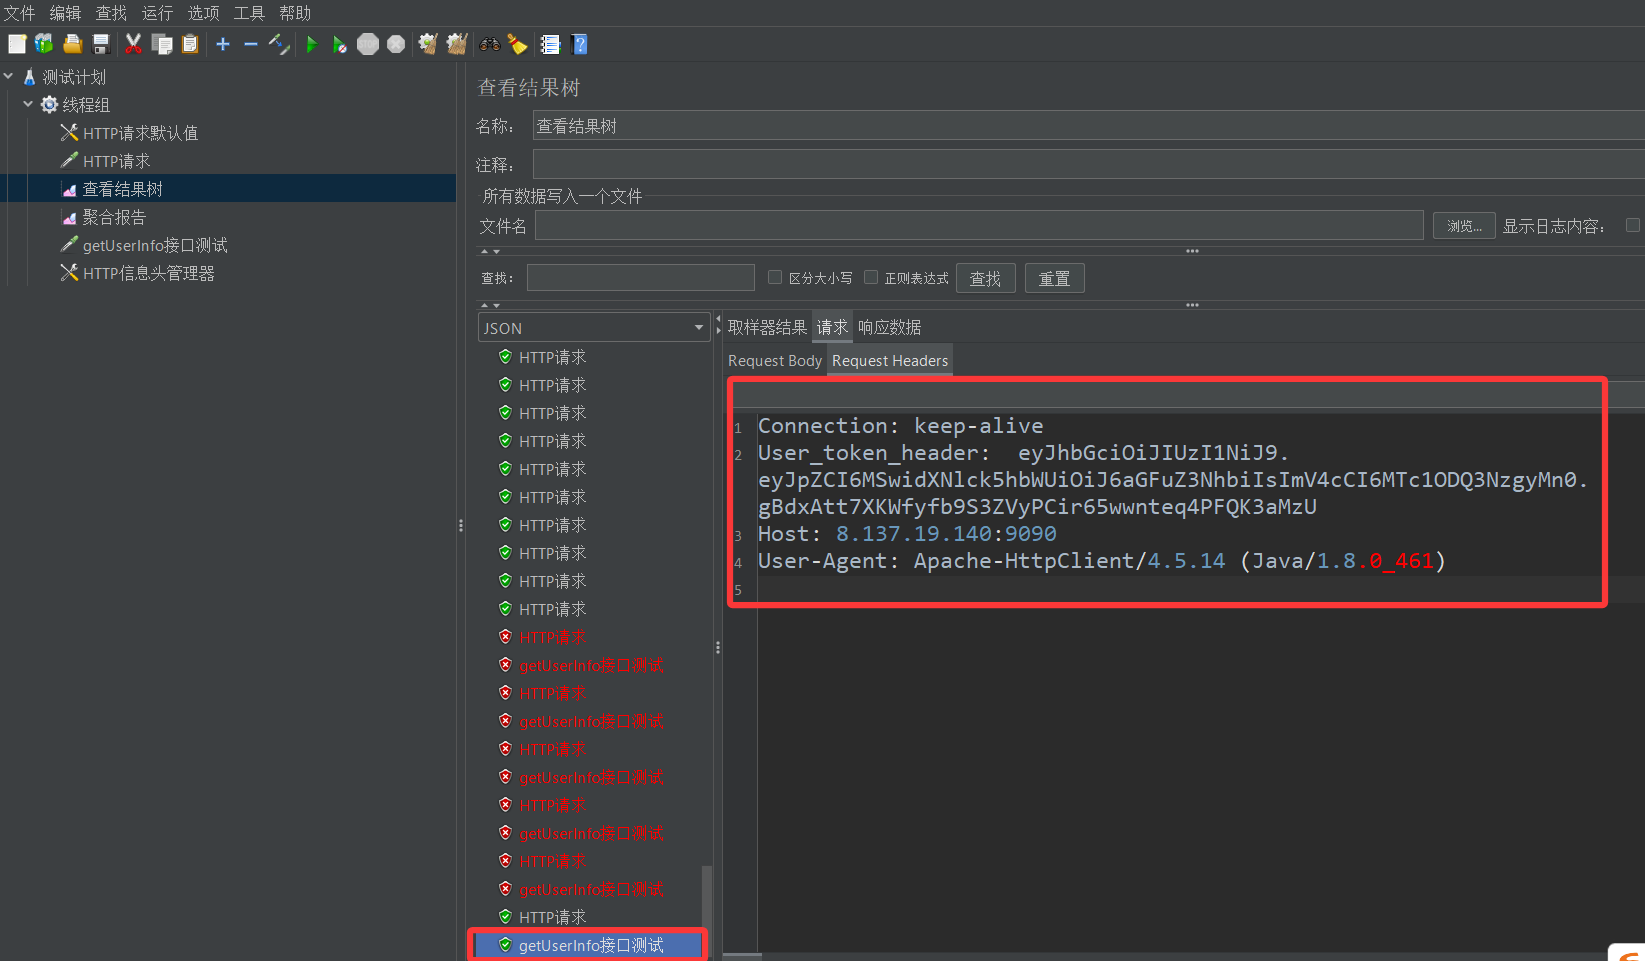
Task: Click the Paste clipboard icon
Action: [x=190, y=44]
